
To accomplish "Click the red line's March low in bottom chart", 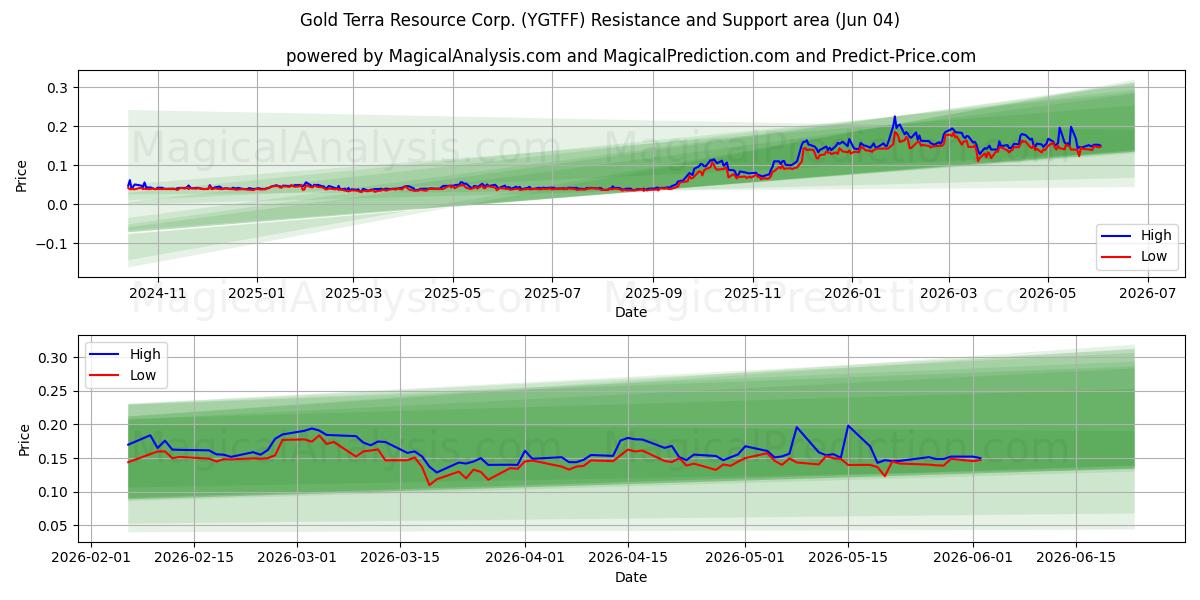I will click(x=430, y=485).
